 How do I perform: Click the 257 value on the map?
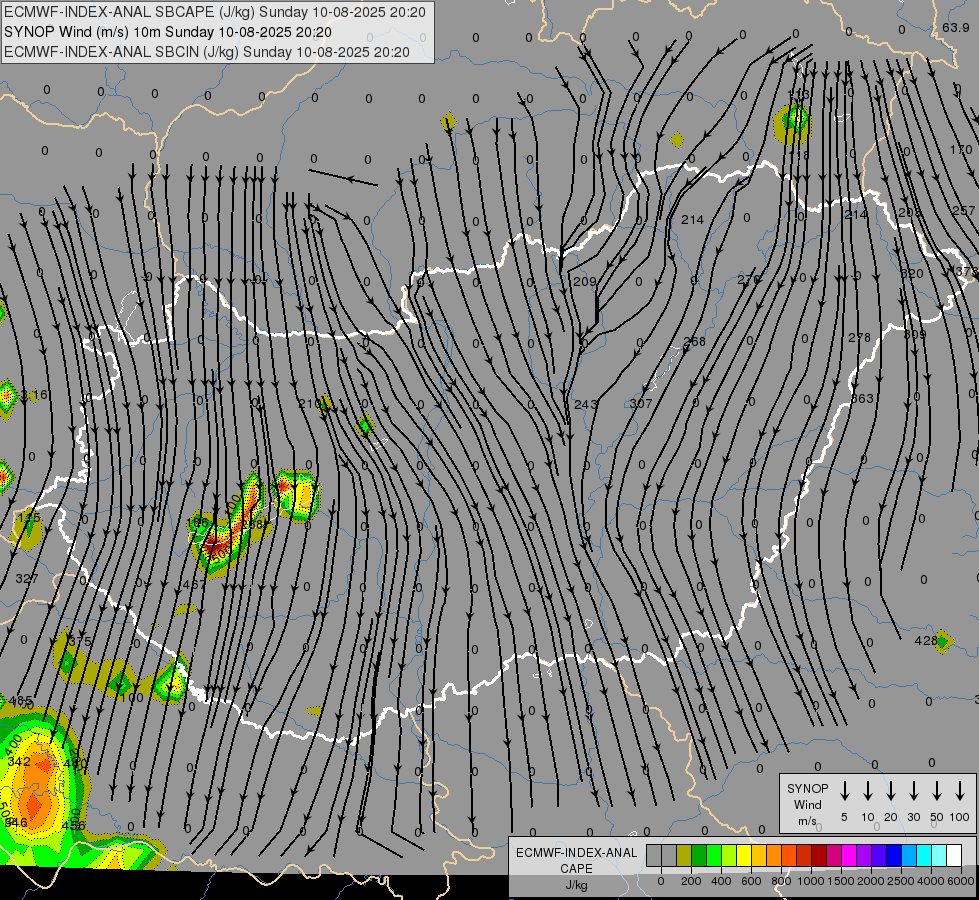[x=963, y=210]
